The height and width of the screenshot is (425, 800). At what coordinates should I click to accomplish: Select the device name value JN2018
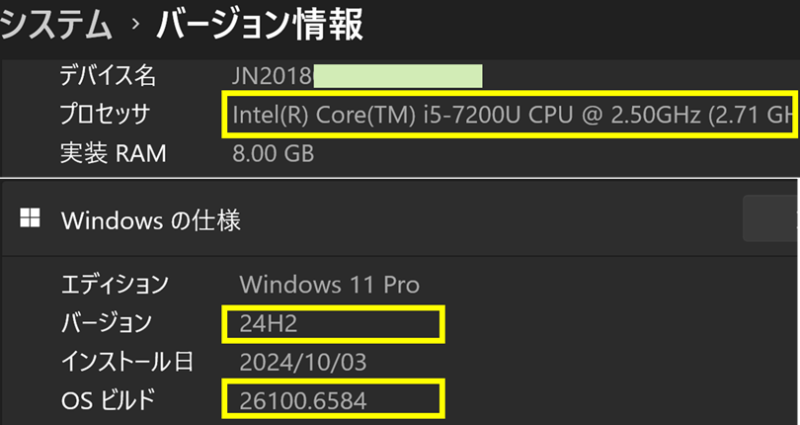pyautogui.click(x=273, y=76)
